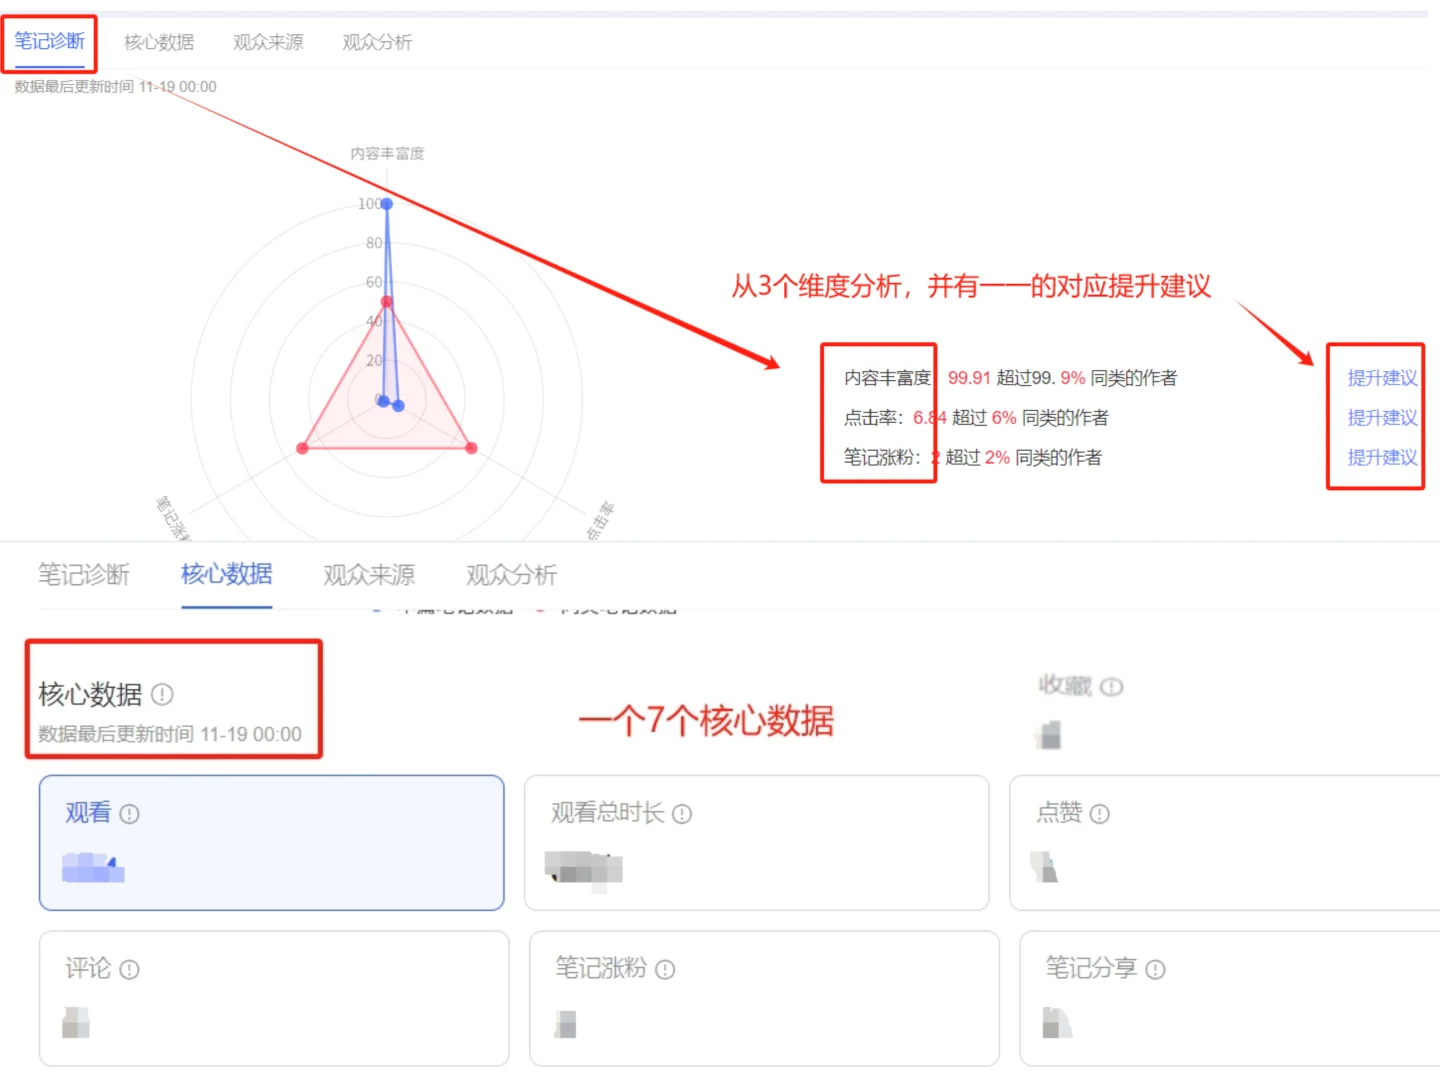The height and width of the screenshot is (1080, 1440).
Task: Click 提升建议 link for 内容丰富度
Action: (x=1382, y=378)
